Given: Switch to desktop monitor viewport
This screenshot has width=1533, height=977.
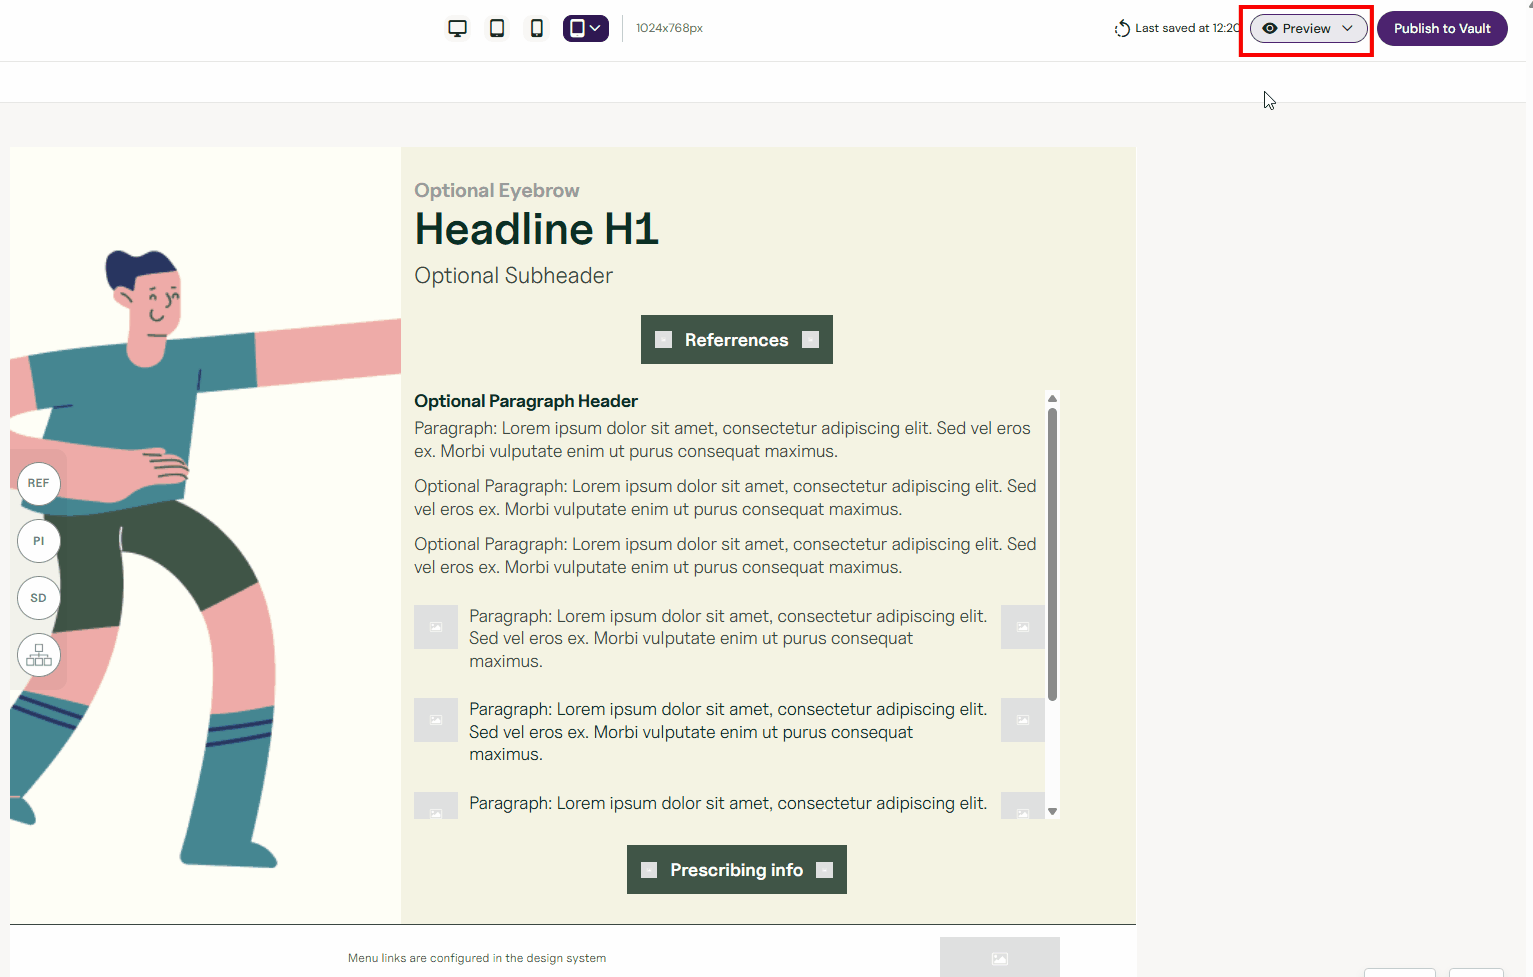Looking at the screenshot, I should coord(457,28).
